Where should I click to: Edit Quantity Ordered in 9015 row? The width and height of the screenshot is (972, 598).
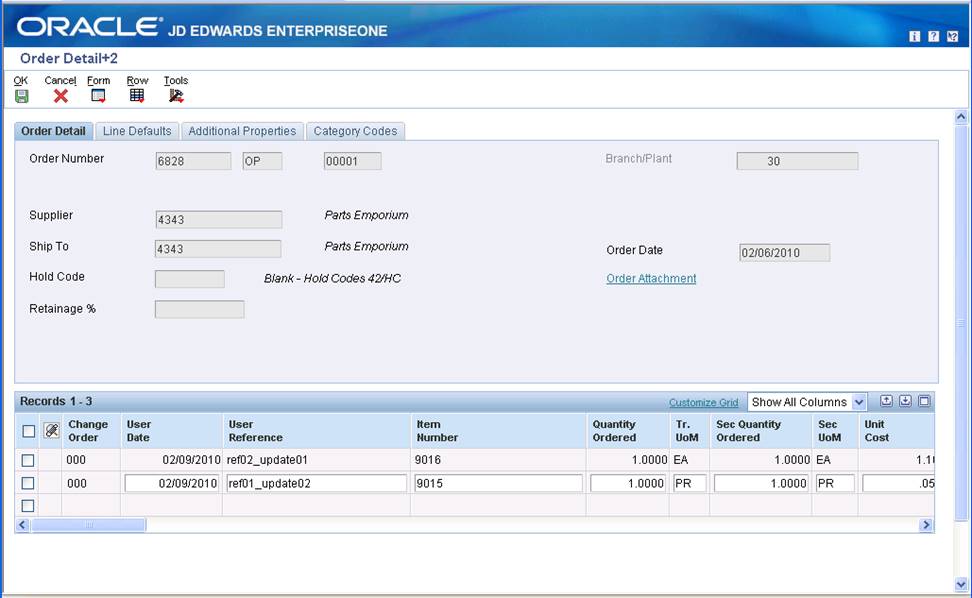(x=628, y=483)
